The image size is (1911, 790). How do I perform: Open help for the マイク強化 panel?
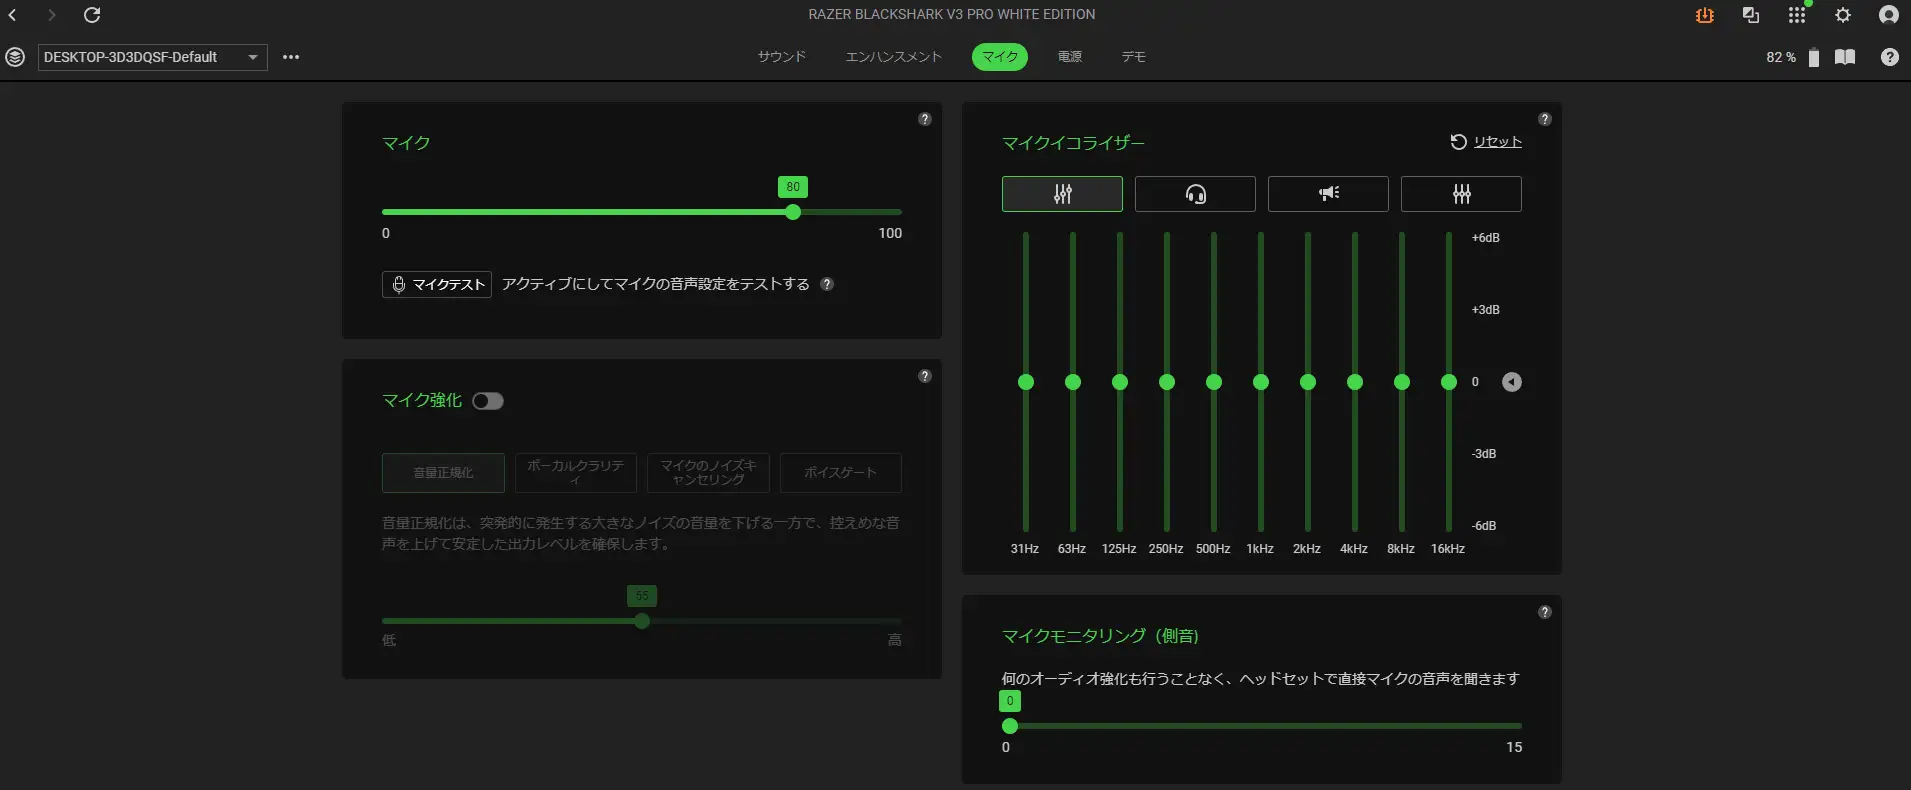tap(925, 376)
